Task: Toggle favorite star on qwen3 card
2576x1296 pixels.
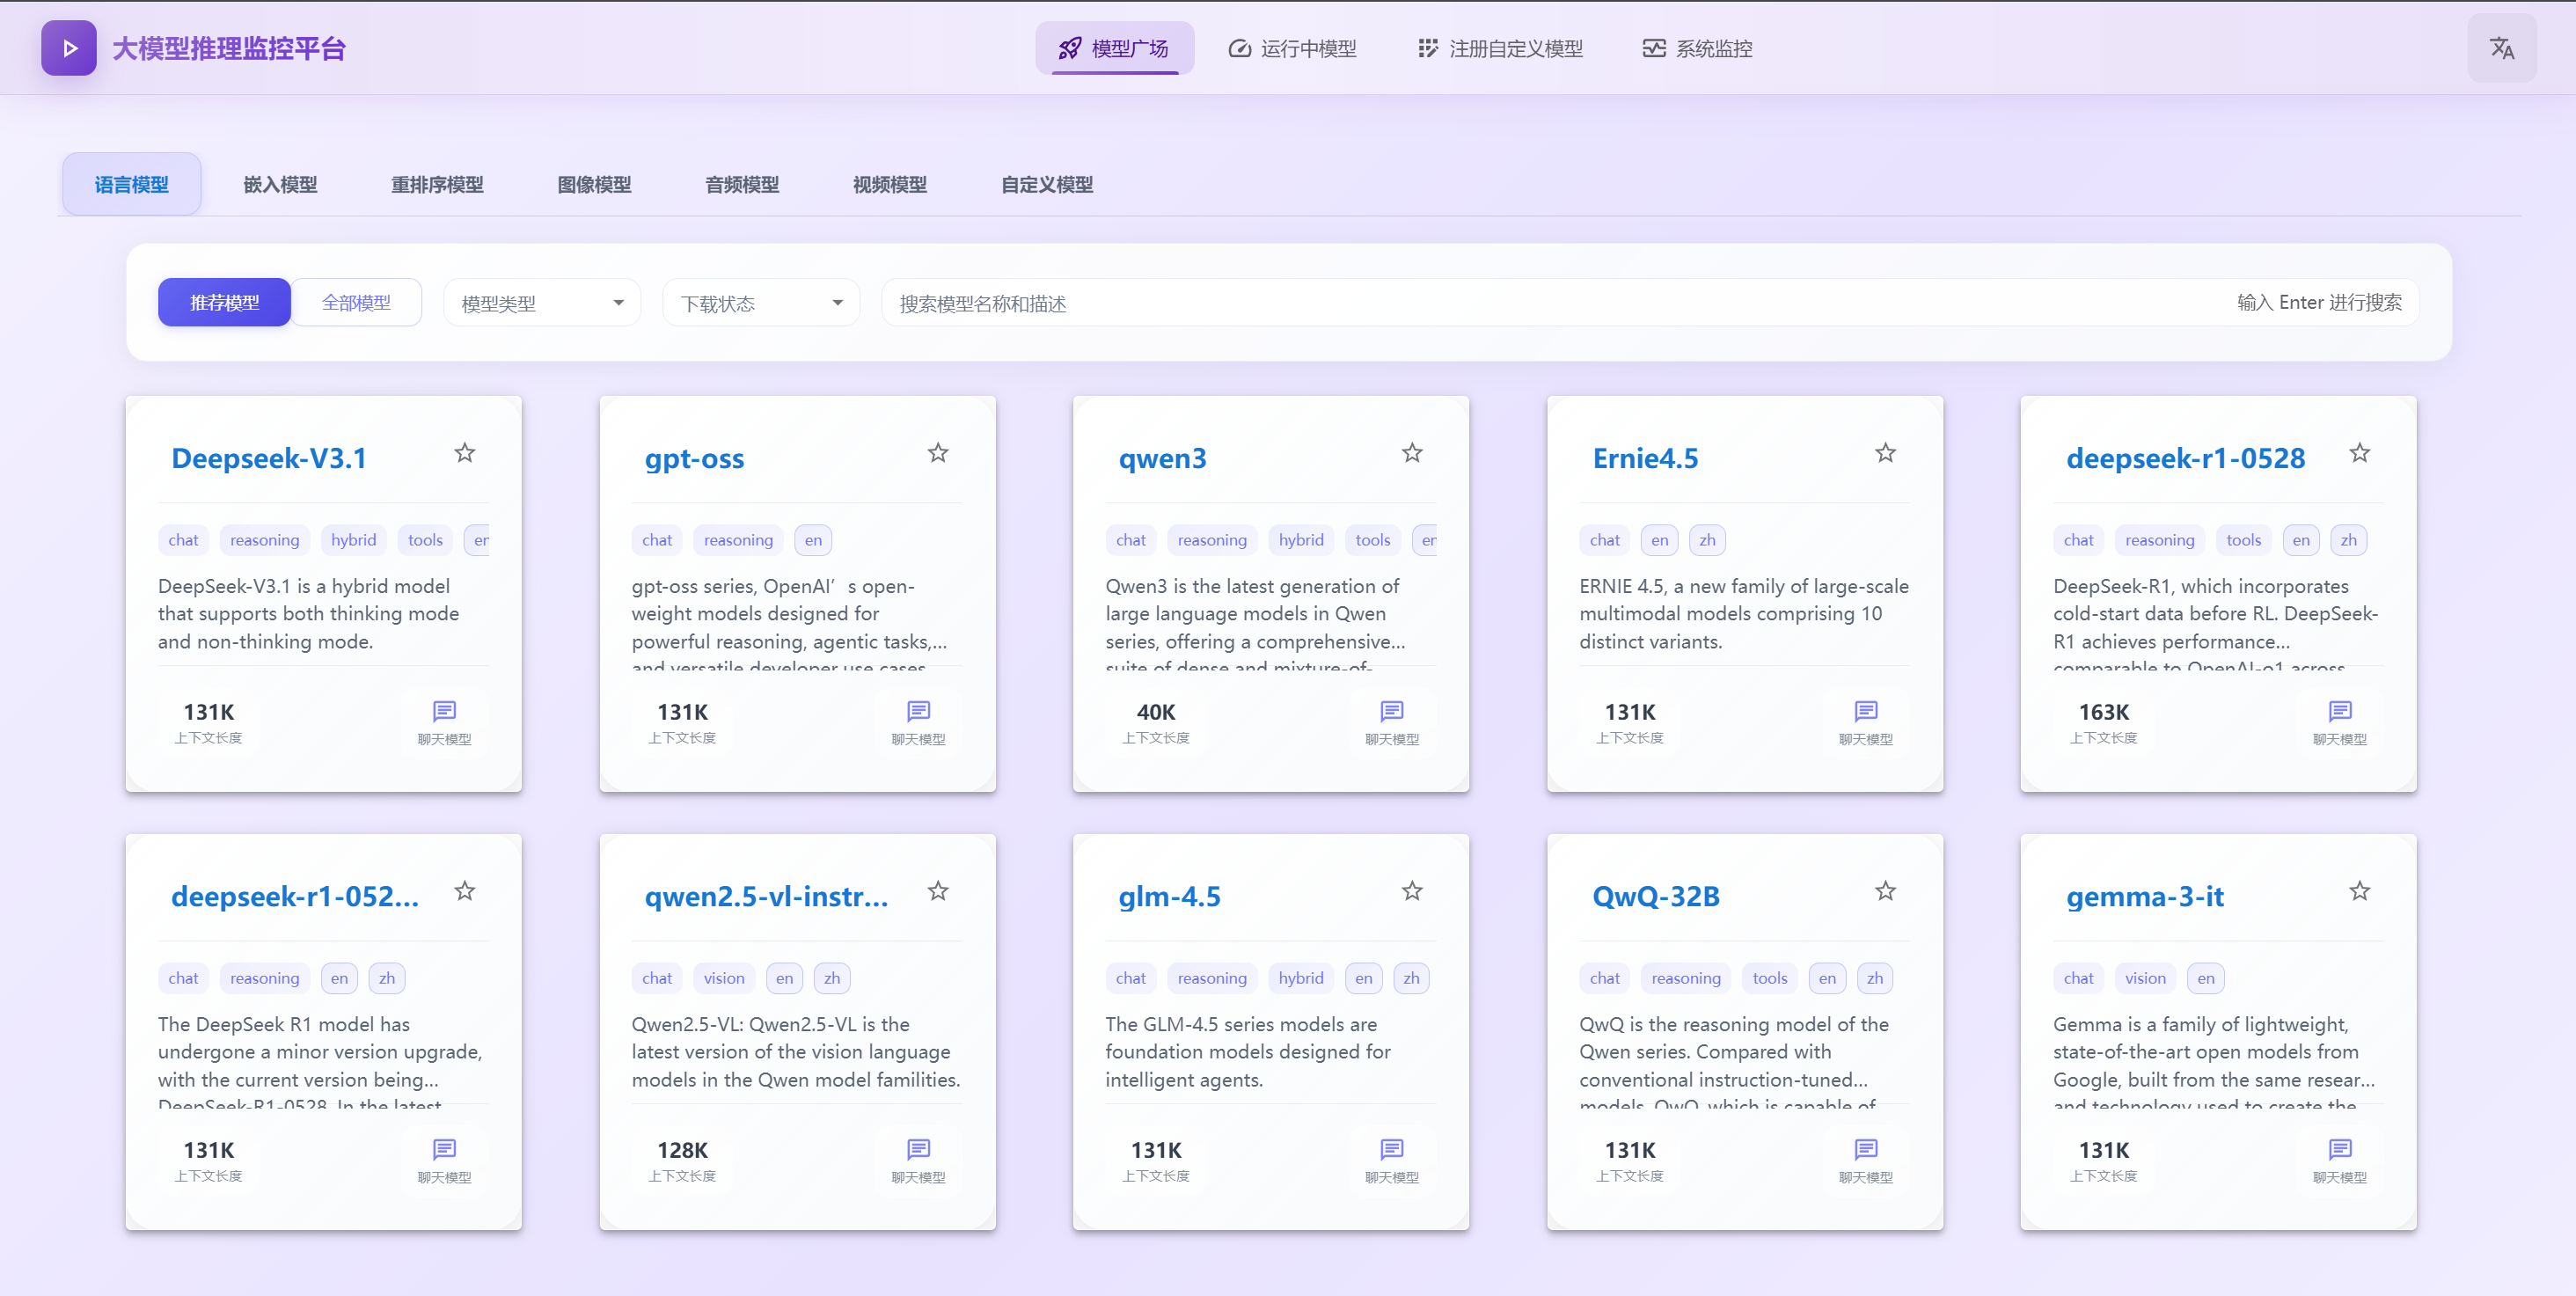Action: 1411,453
